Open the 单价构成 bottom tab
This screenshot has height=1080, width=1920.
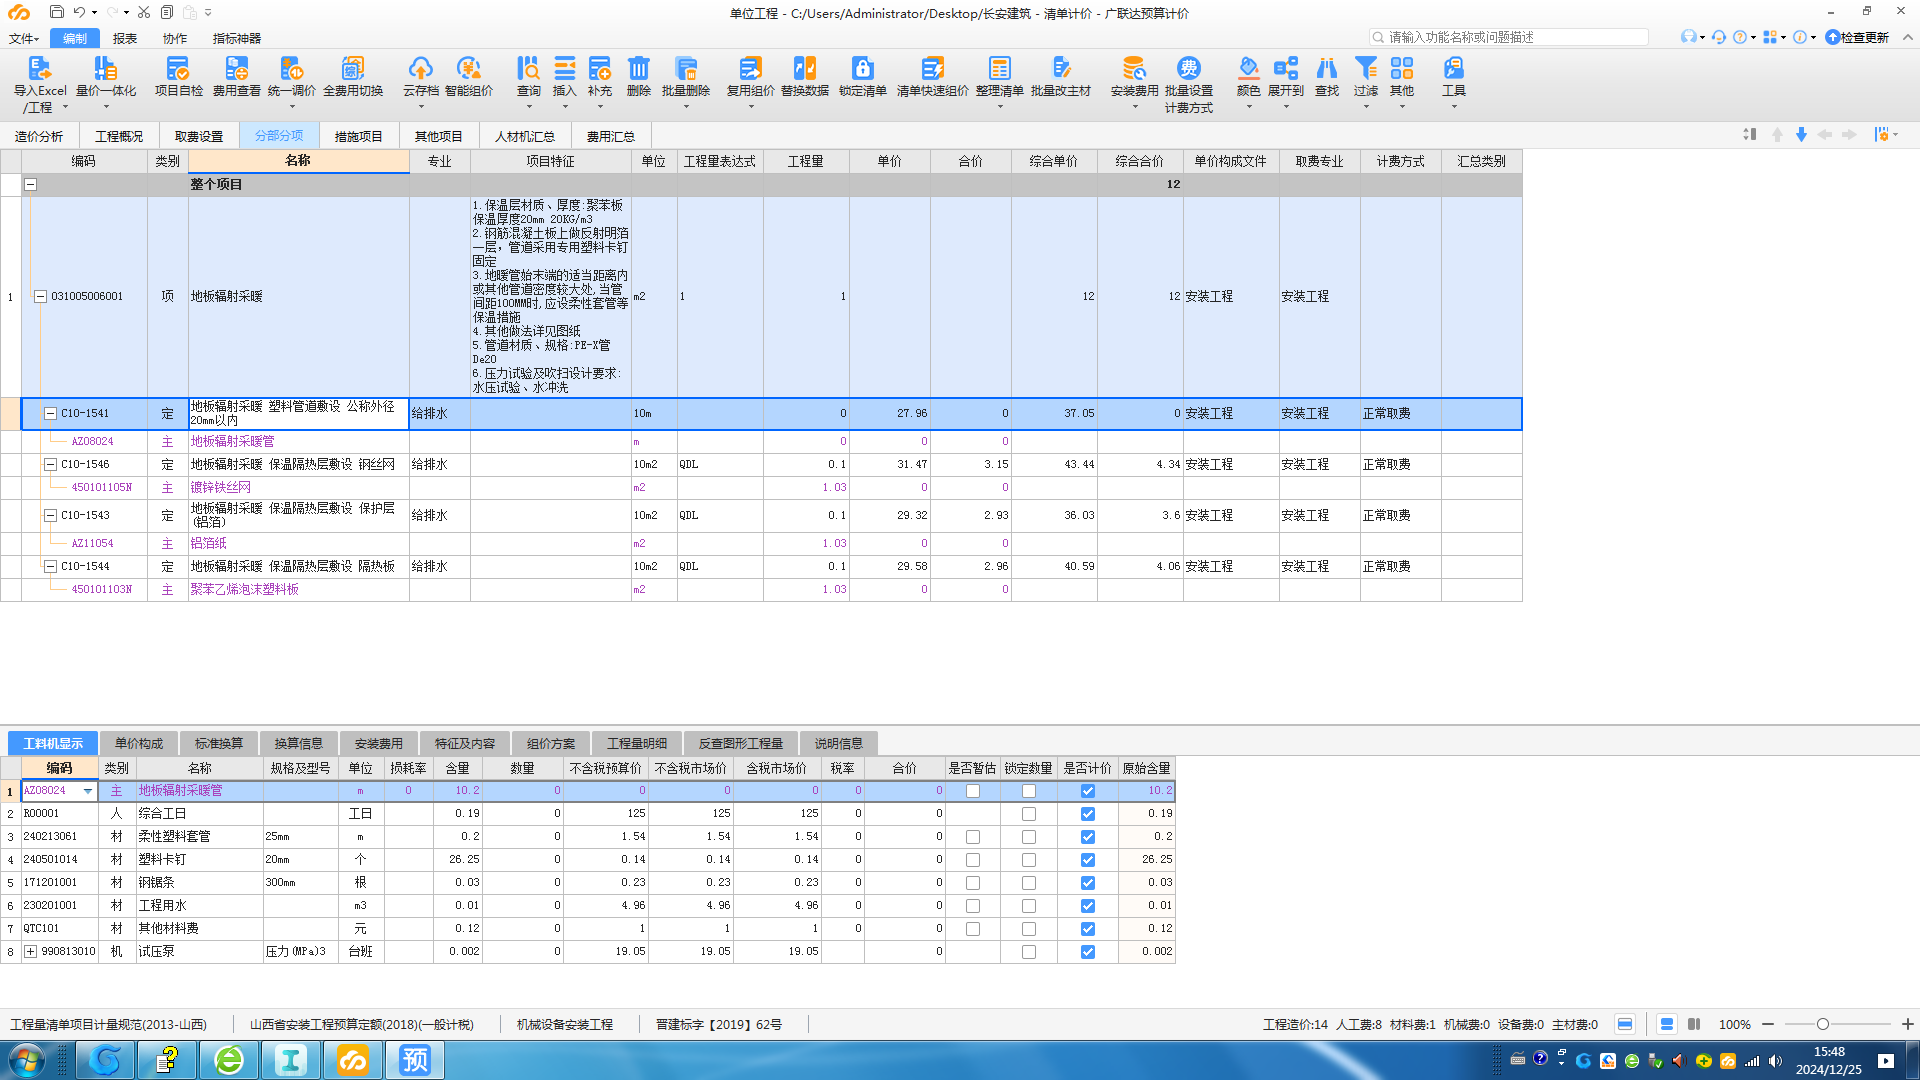(138, 743)
